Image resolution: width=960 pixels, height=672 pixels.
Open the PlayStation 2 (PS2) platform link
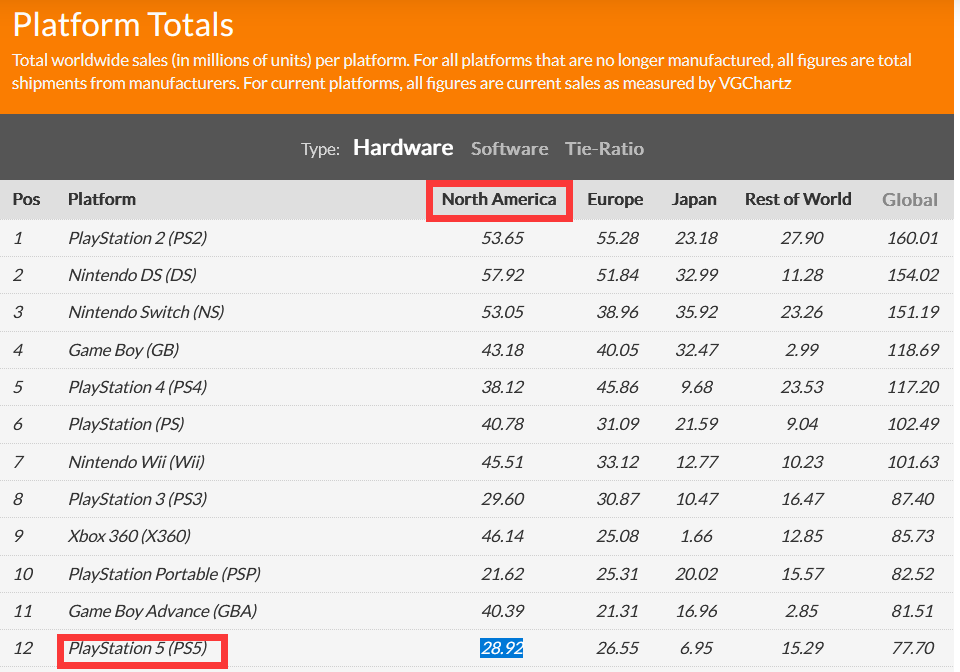click(137, 238)
